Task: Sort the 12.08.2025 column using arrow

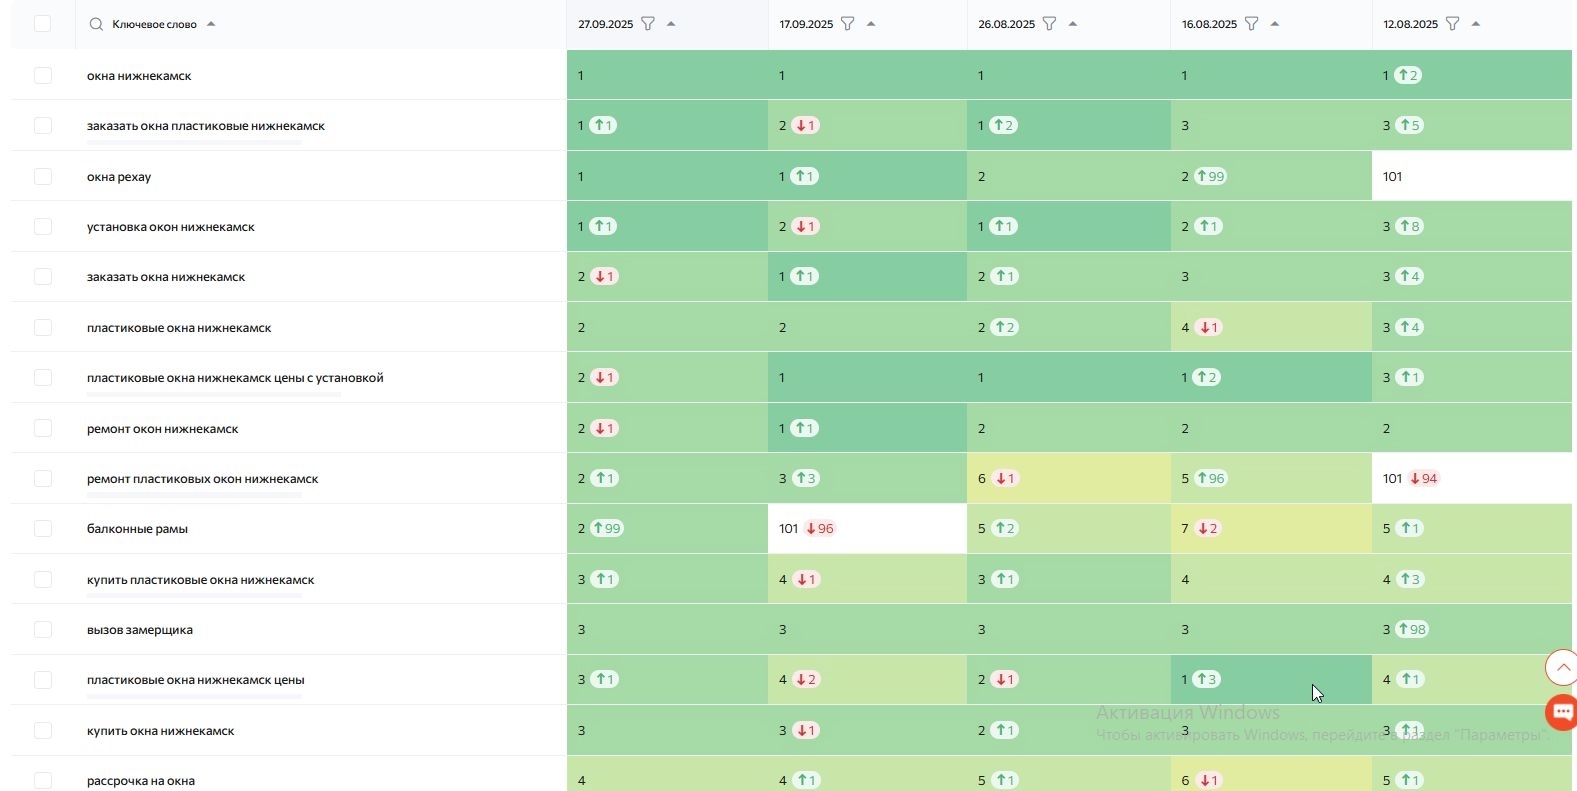Action: coord(1476,24)
